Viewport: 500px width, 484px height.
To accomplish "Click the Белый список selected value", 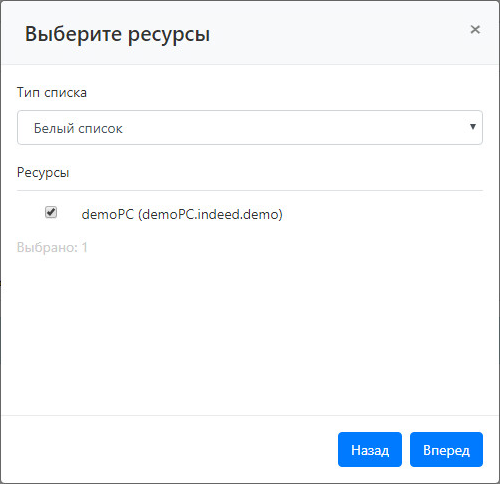I will point(78,128).
